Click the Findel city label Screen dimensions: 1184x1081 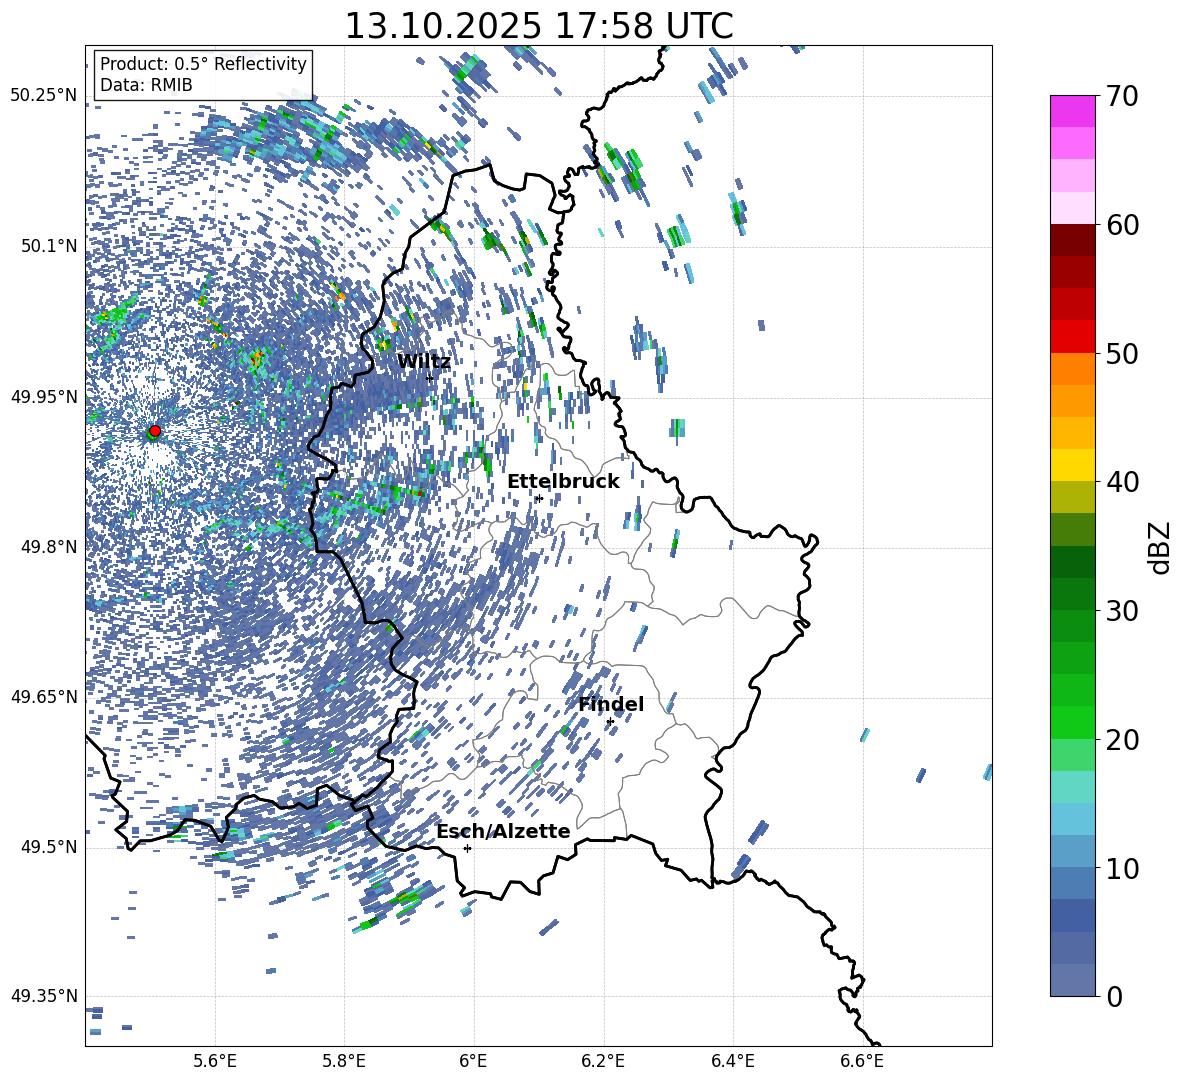(611, 704)
